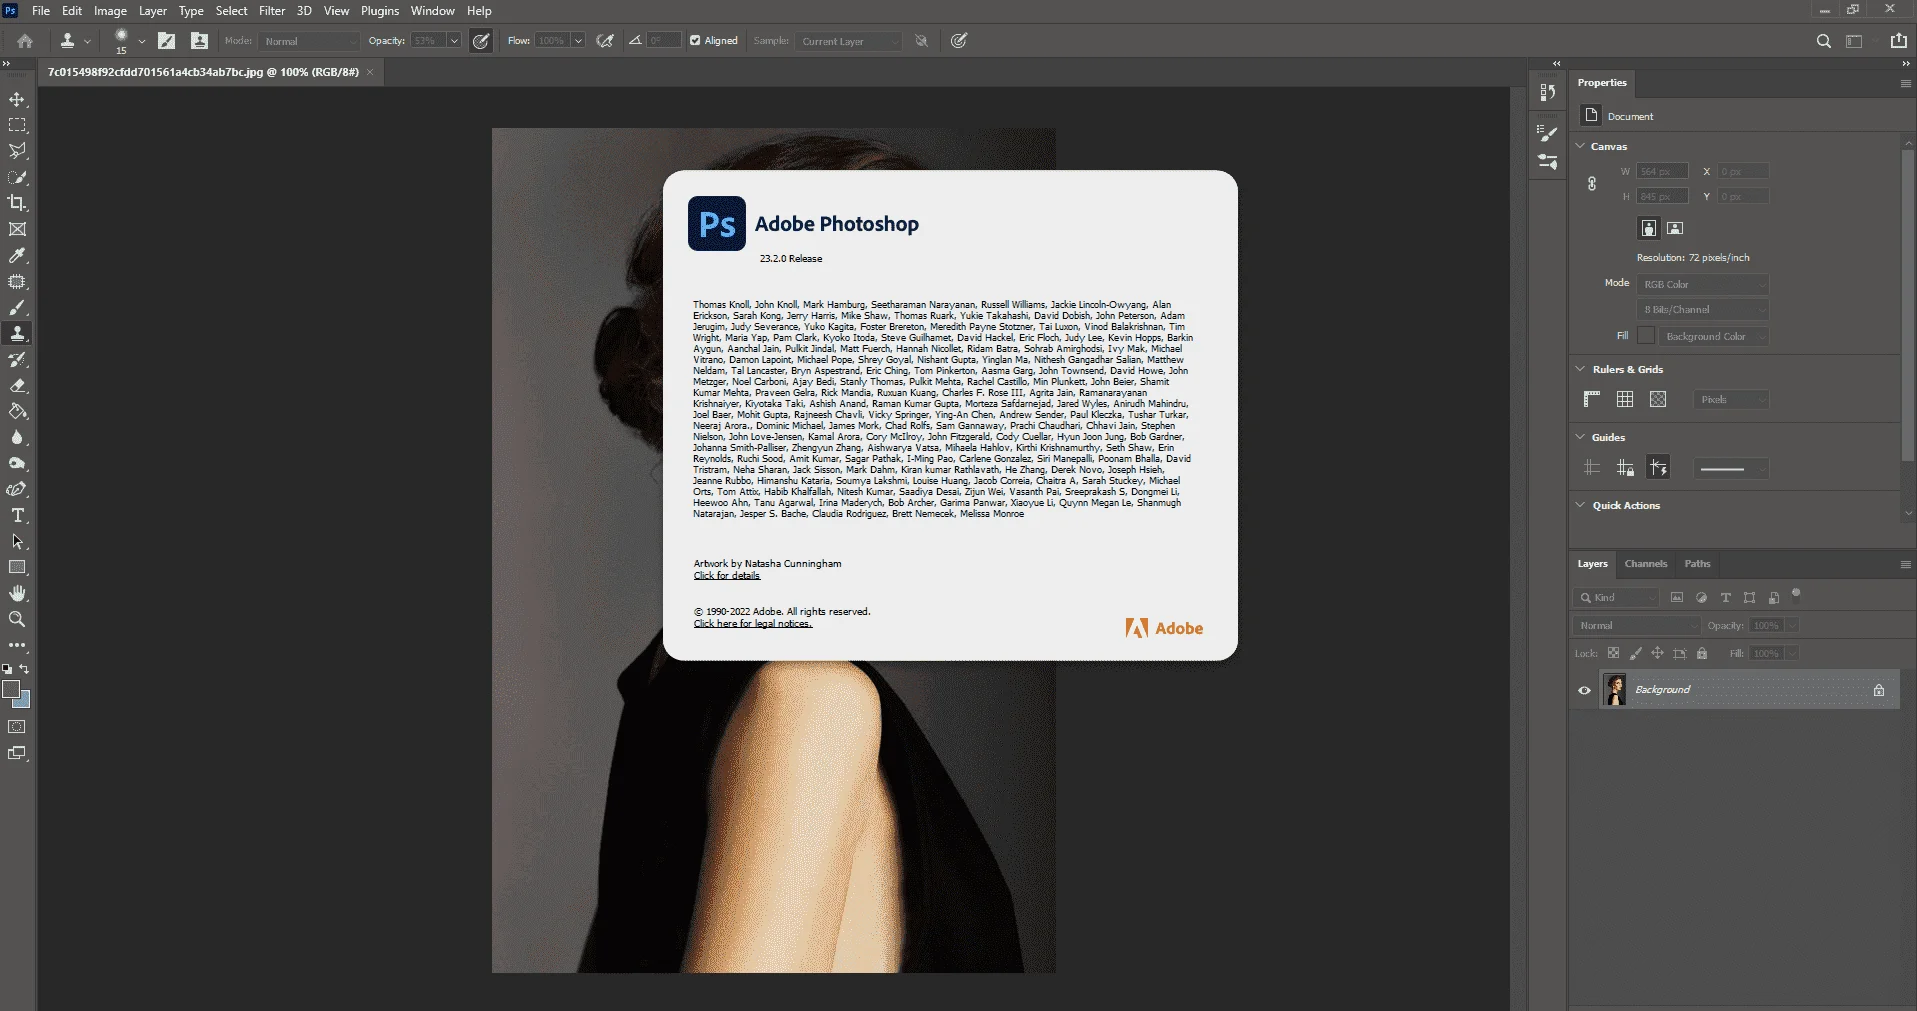Viewport: 1917px width, 1011px height.
Task: Switch to the Channels tab
Action: pyautogui.click(x=1646, y=564)
